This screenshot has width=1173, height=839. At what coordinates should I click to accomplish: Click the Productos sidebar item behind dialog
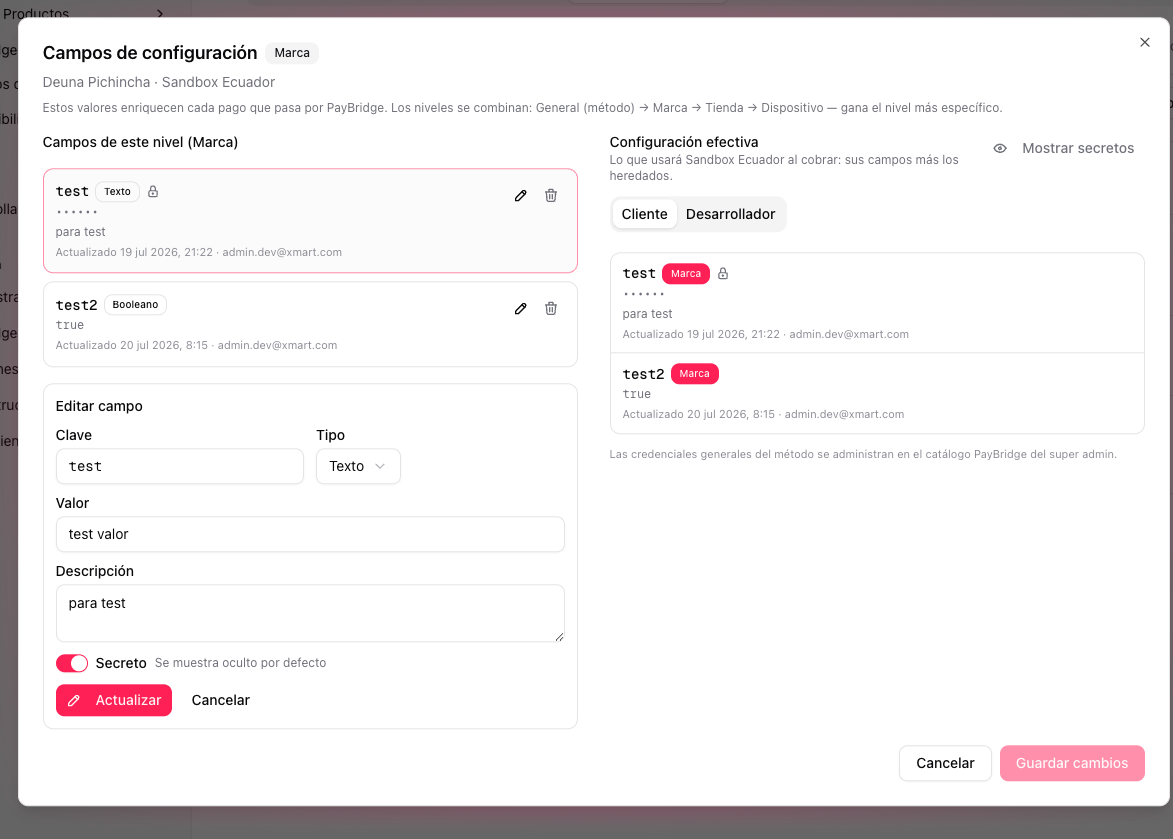(x=36, y=13)
